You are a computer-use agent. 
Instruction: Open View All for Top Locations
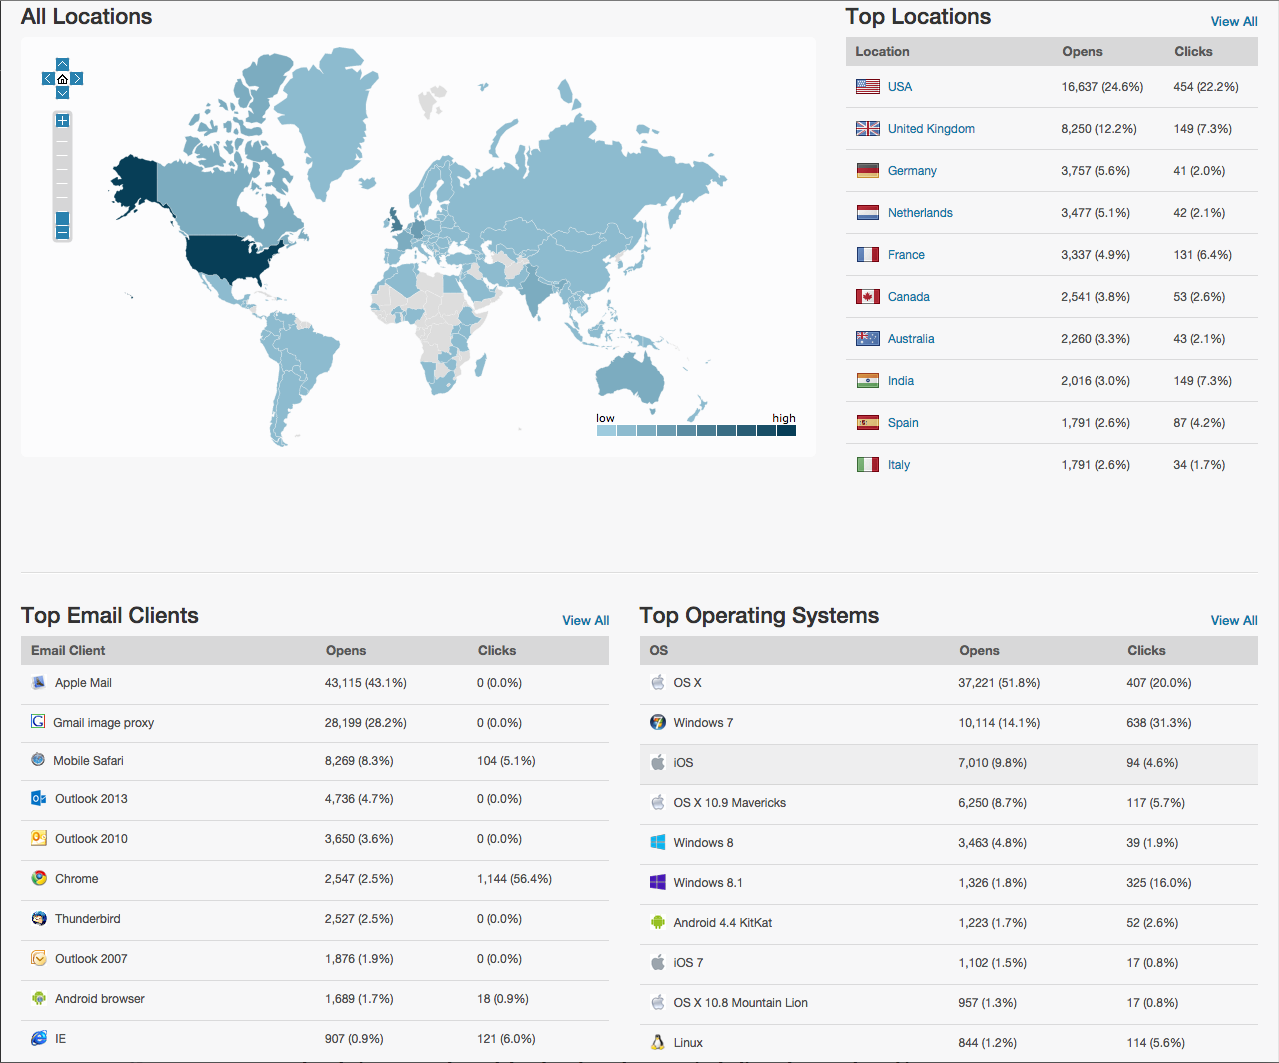pos(1234,21)
